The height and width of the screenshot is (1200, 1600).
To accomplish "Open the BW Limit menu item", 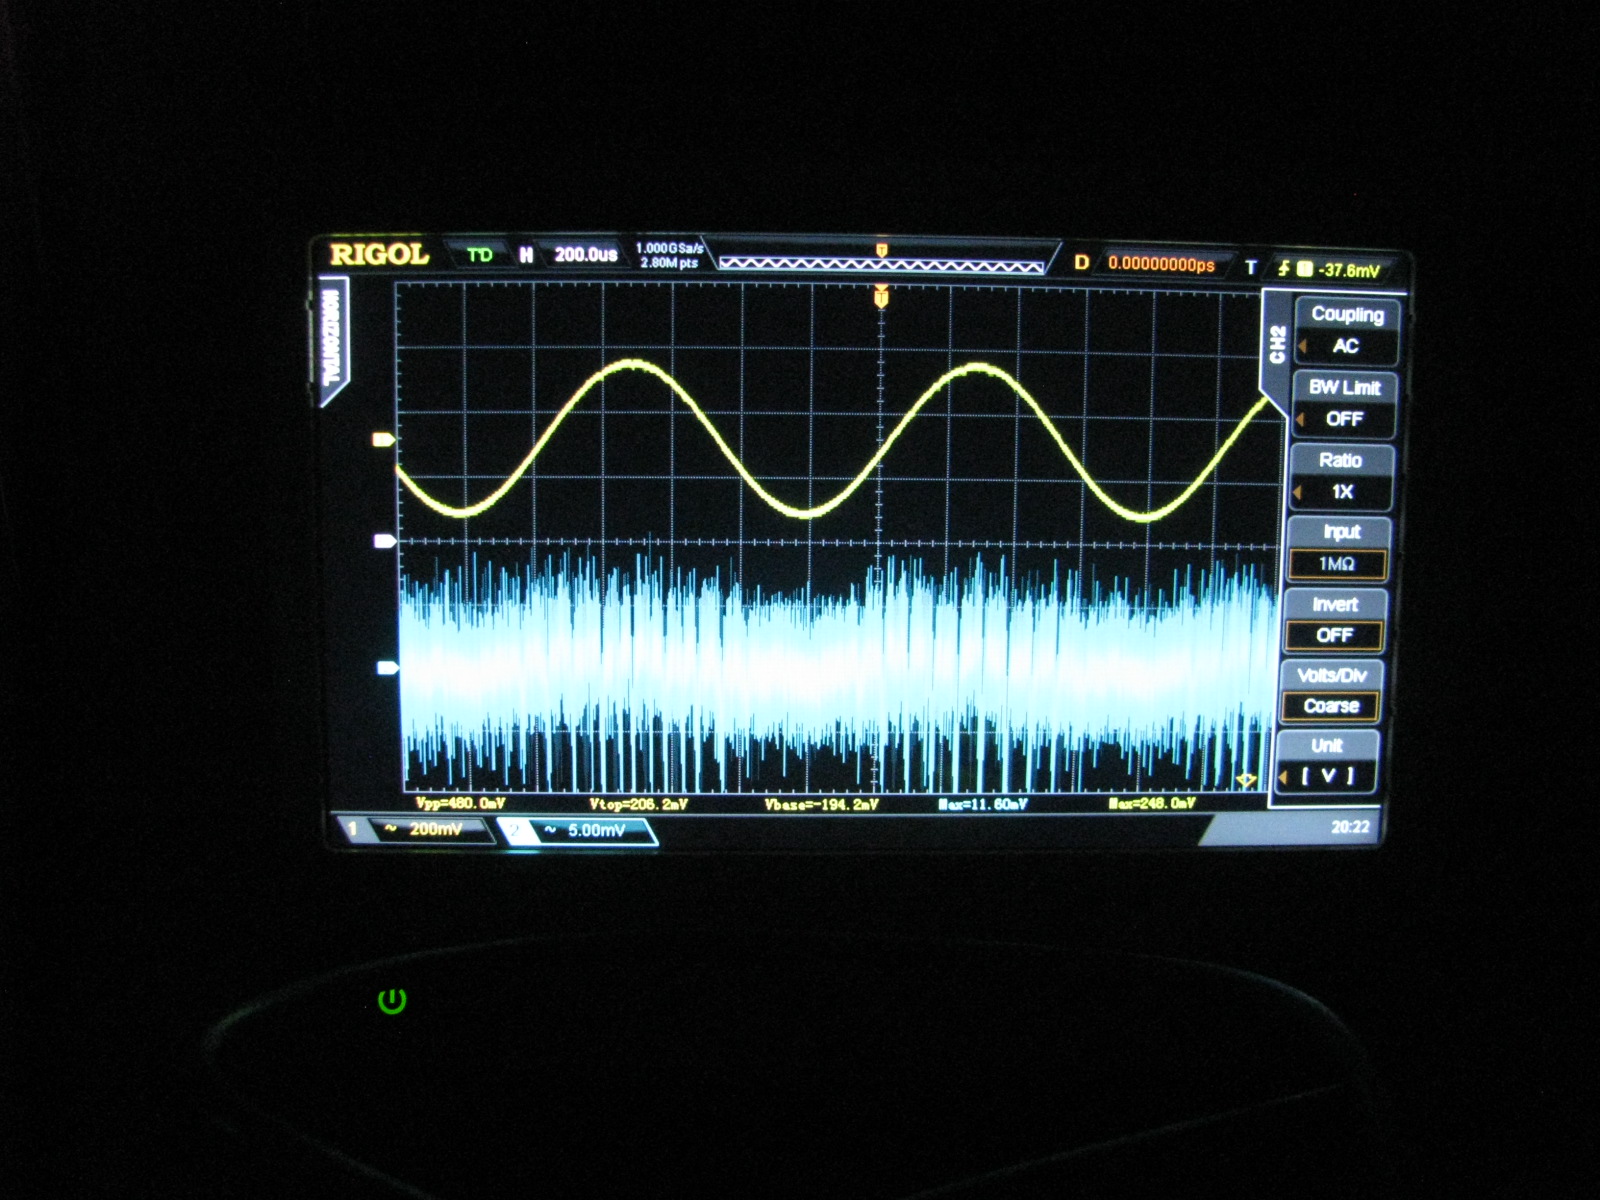I will pyautogui.click(x=1344, y=404).
